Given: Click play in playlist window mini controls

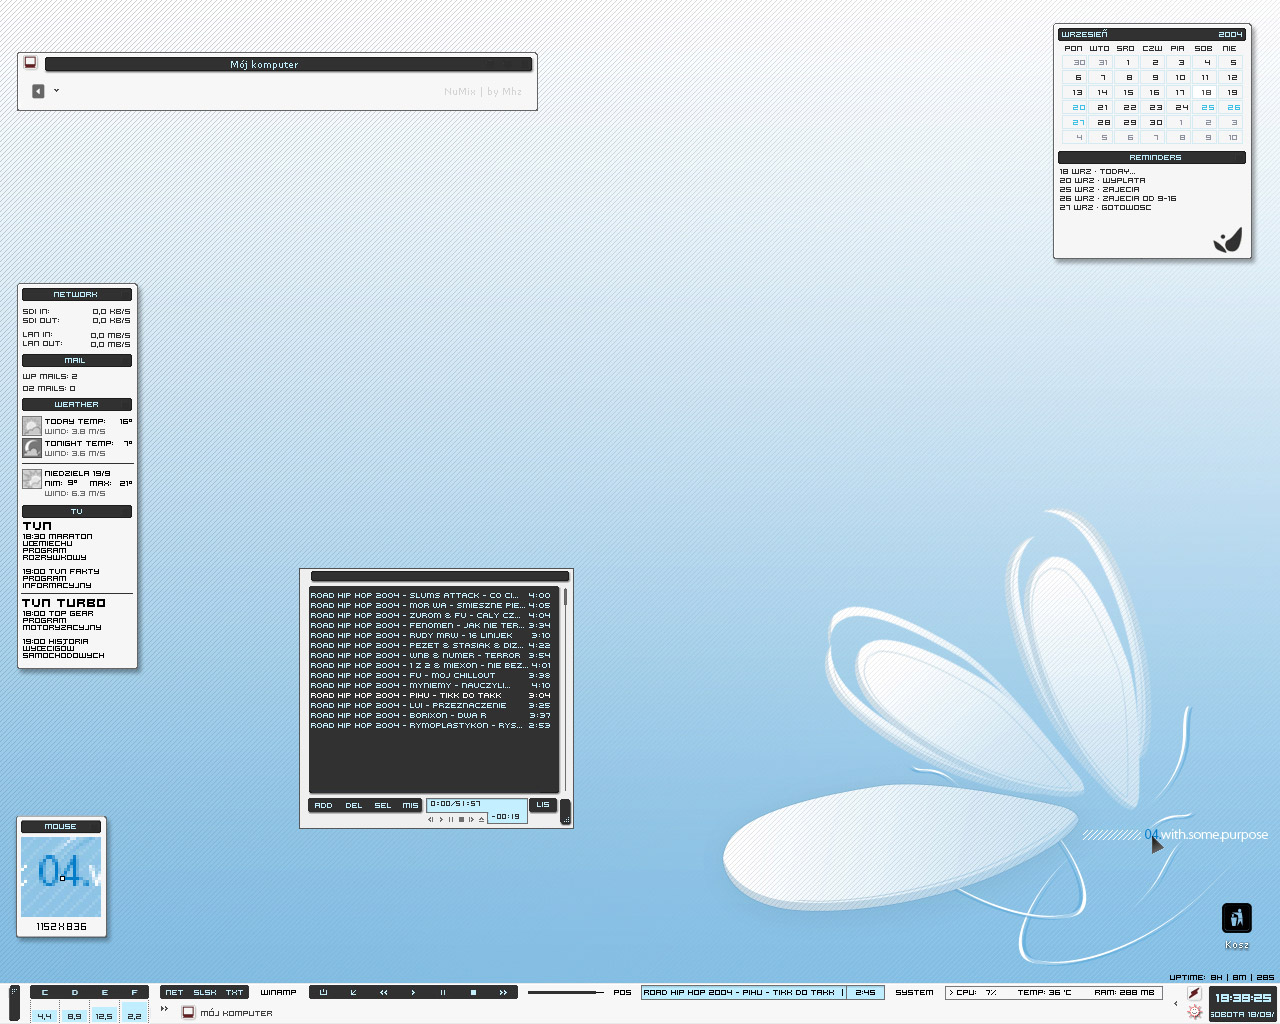Looking at the screenshot, I should 441,819.
